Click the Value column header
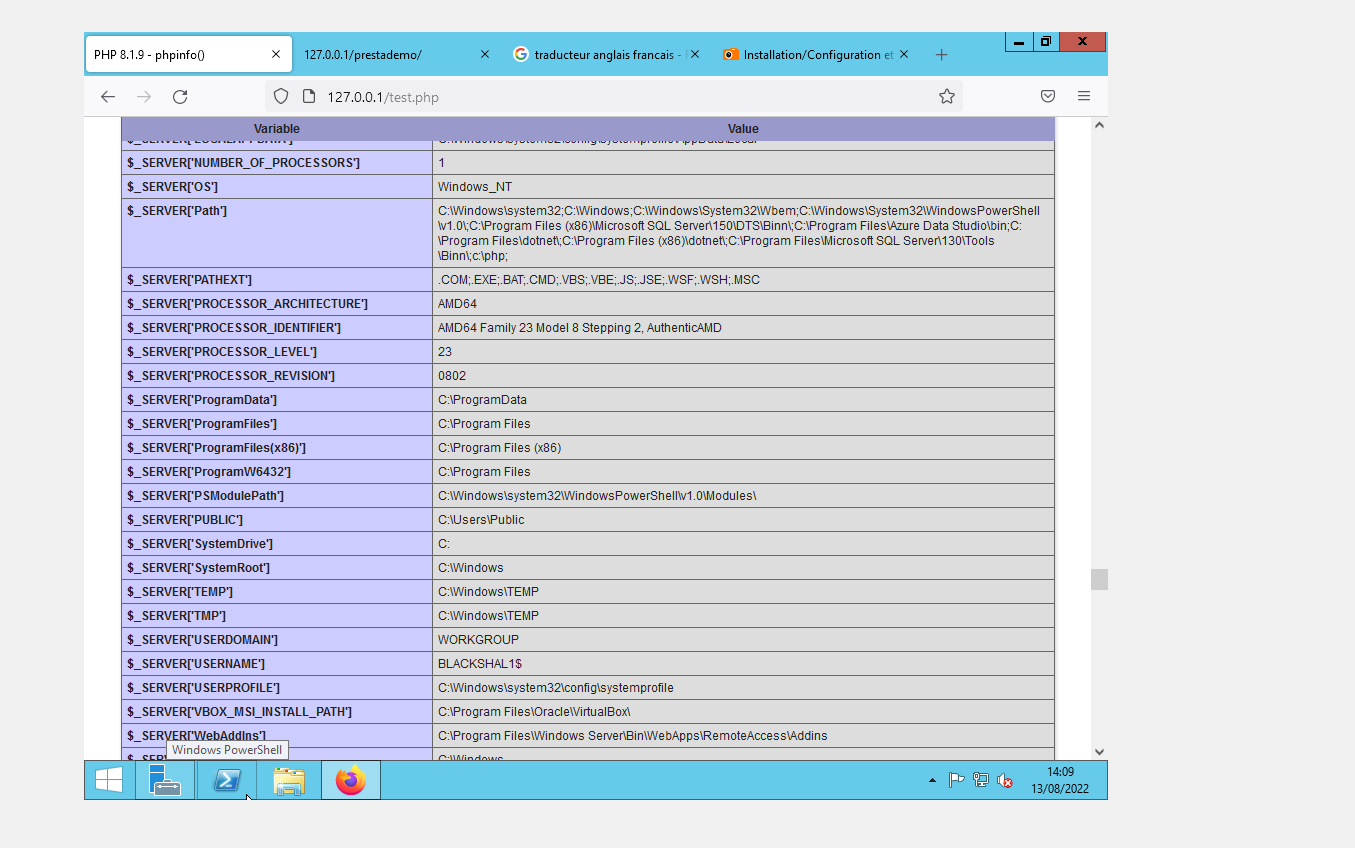The image size is (1355, 848). (x=743, y=129)
